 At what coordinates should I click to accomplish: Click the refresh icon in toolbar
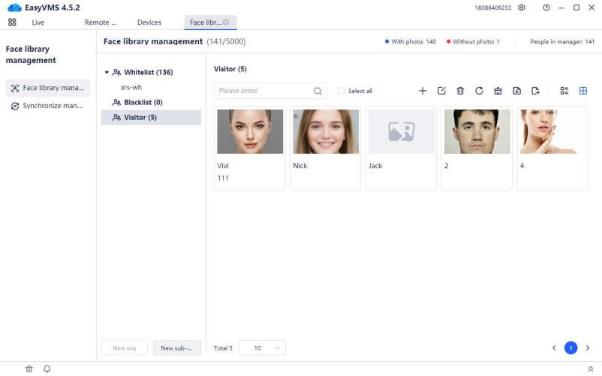(x=479, y=91)
